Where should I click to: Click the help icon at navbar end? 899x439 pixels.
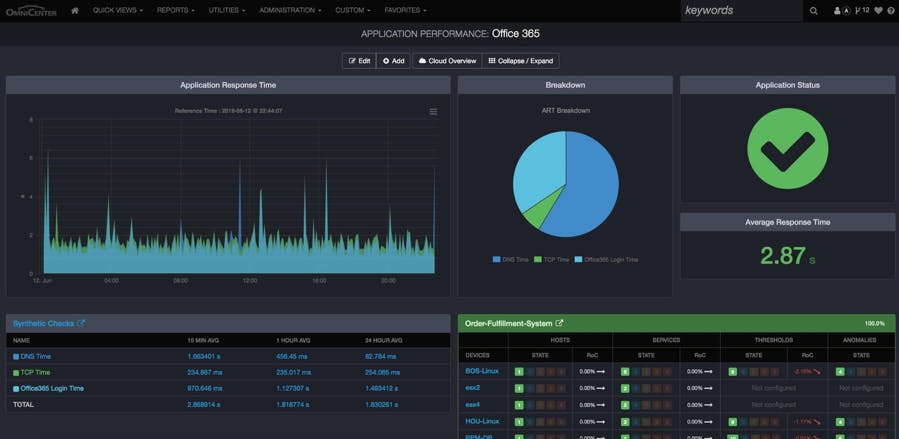(891, 10)
